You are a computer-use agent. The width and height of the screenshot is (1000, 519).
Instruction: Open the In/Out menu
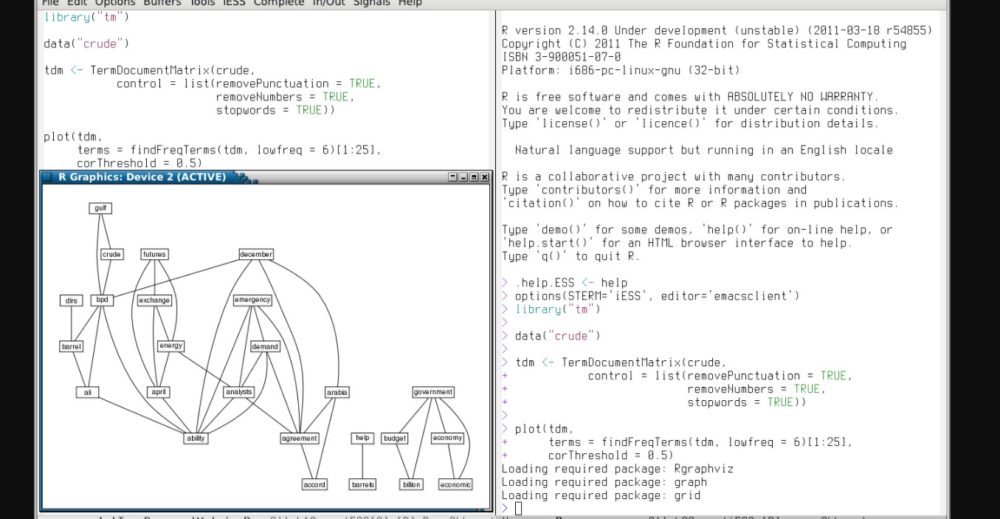point(326,3)
